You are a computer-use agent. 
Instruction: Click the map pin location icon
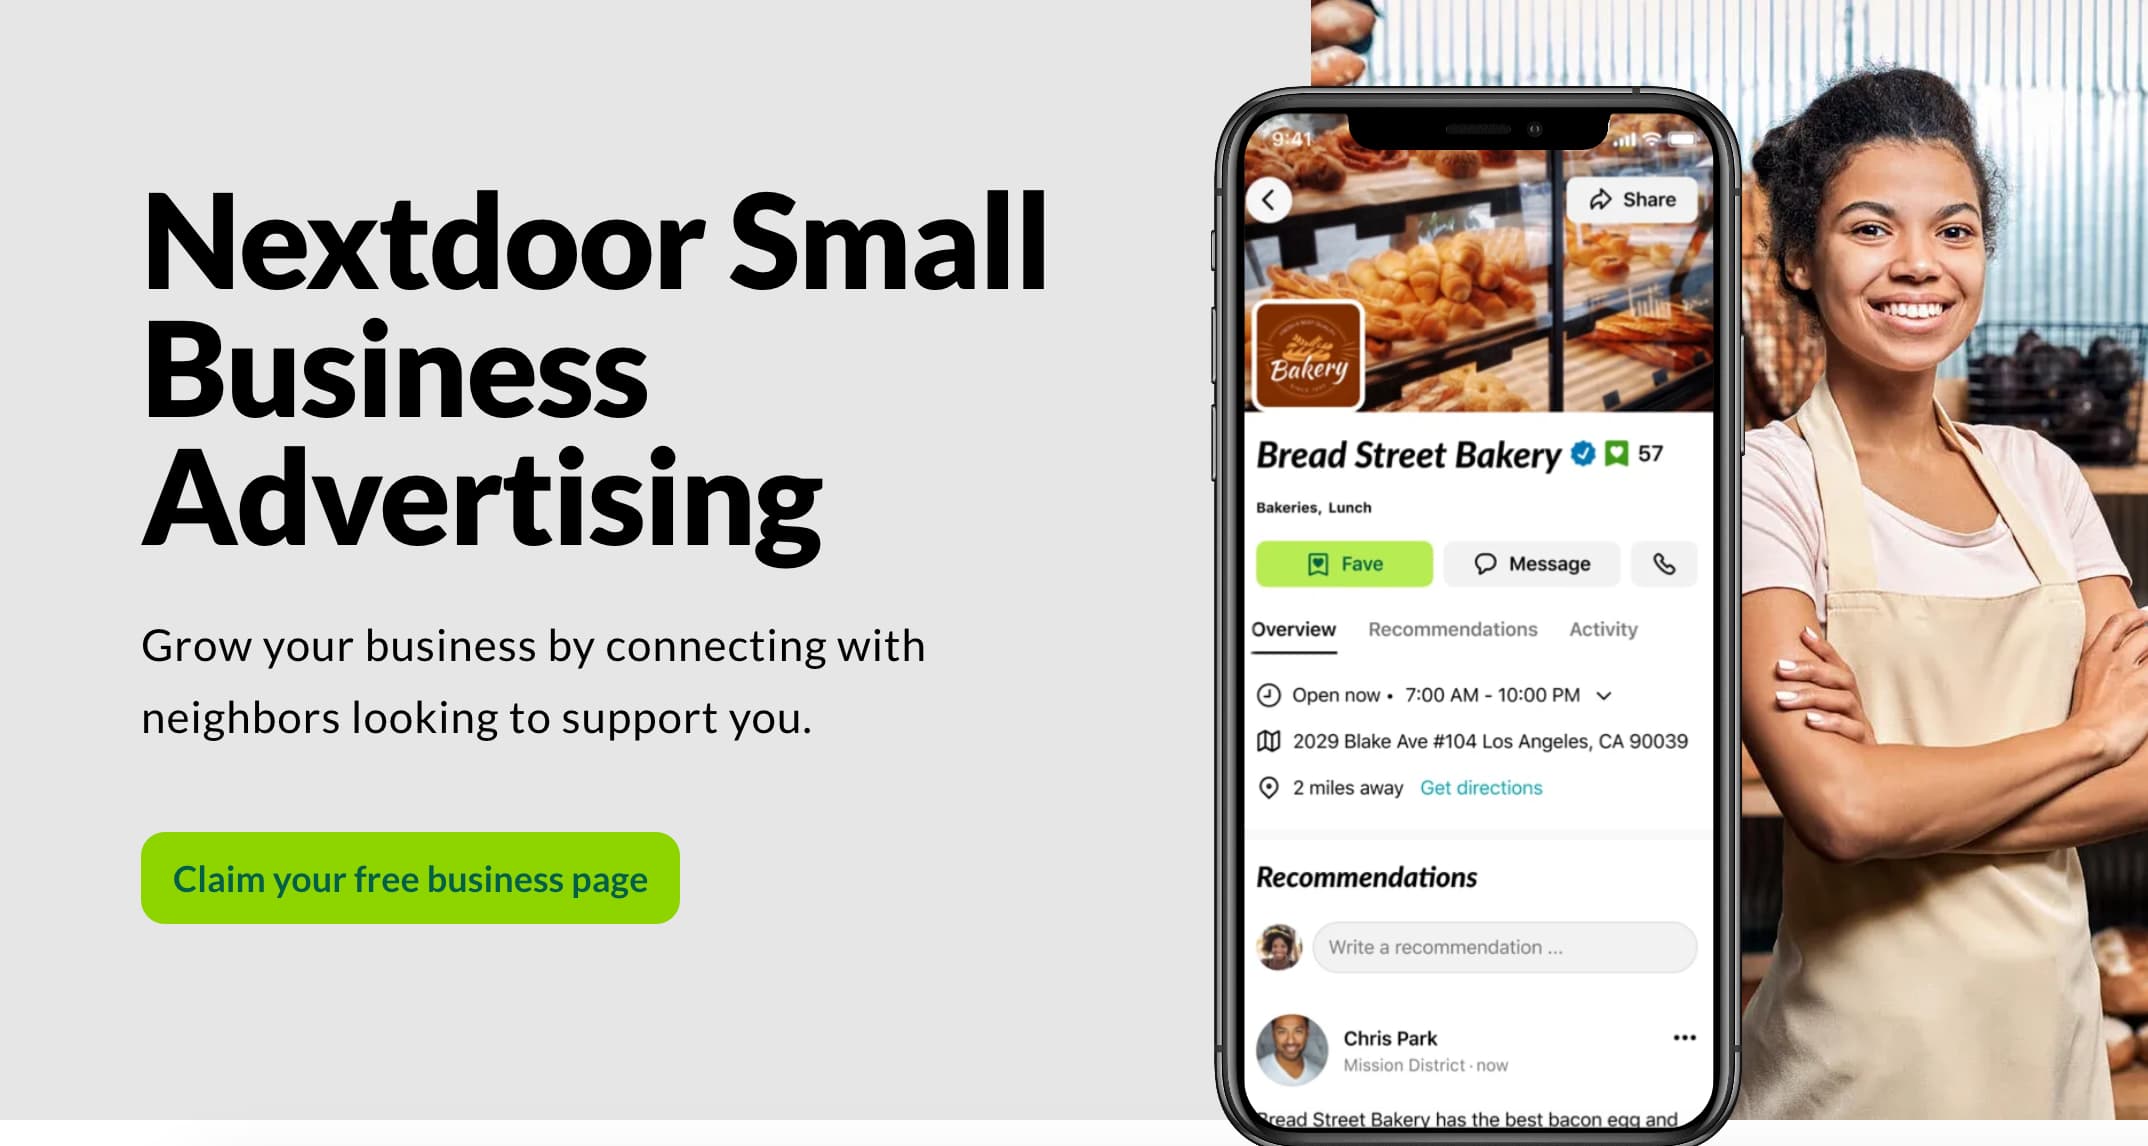1269,787
